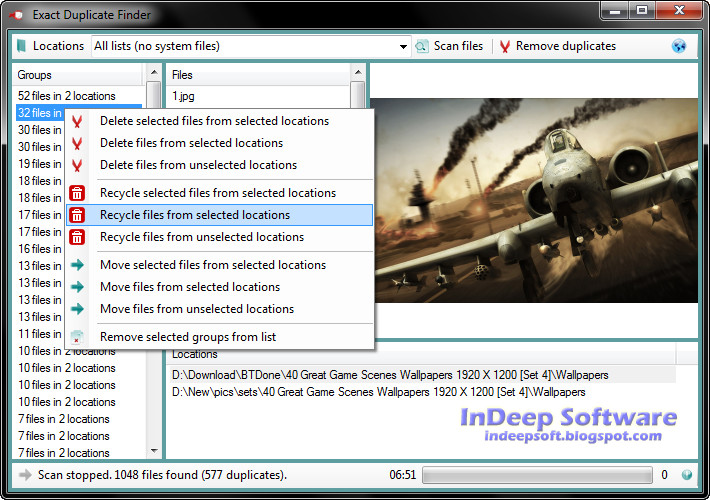Choose Move files from unselected locations

point(220,309)
